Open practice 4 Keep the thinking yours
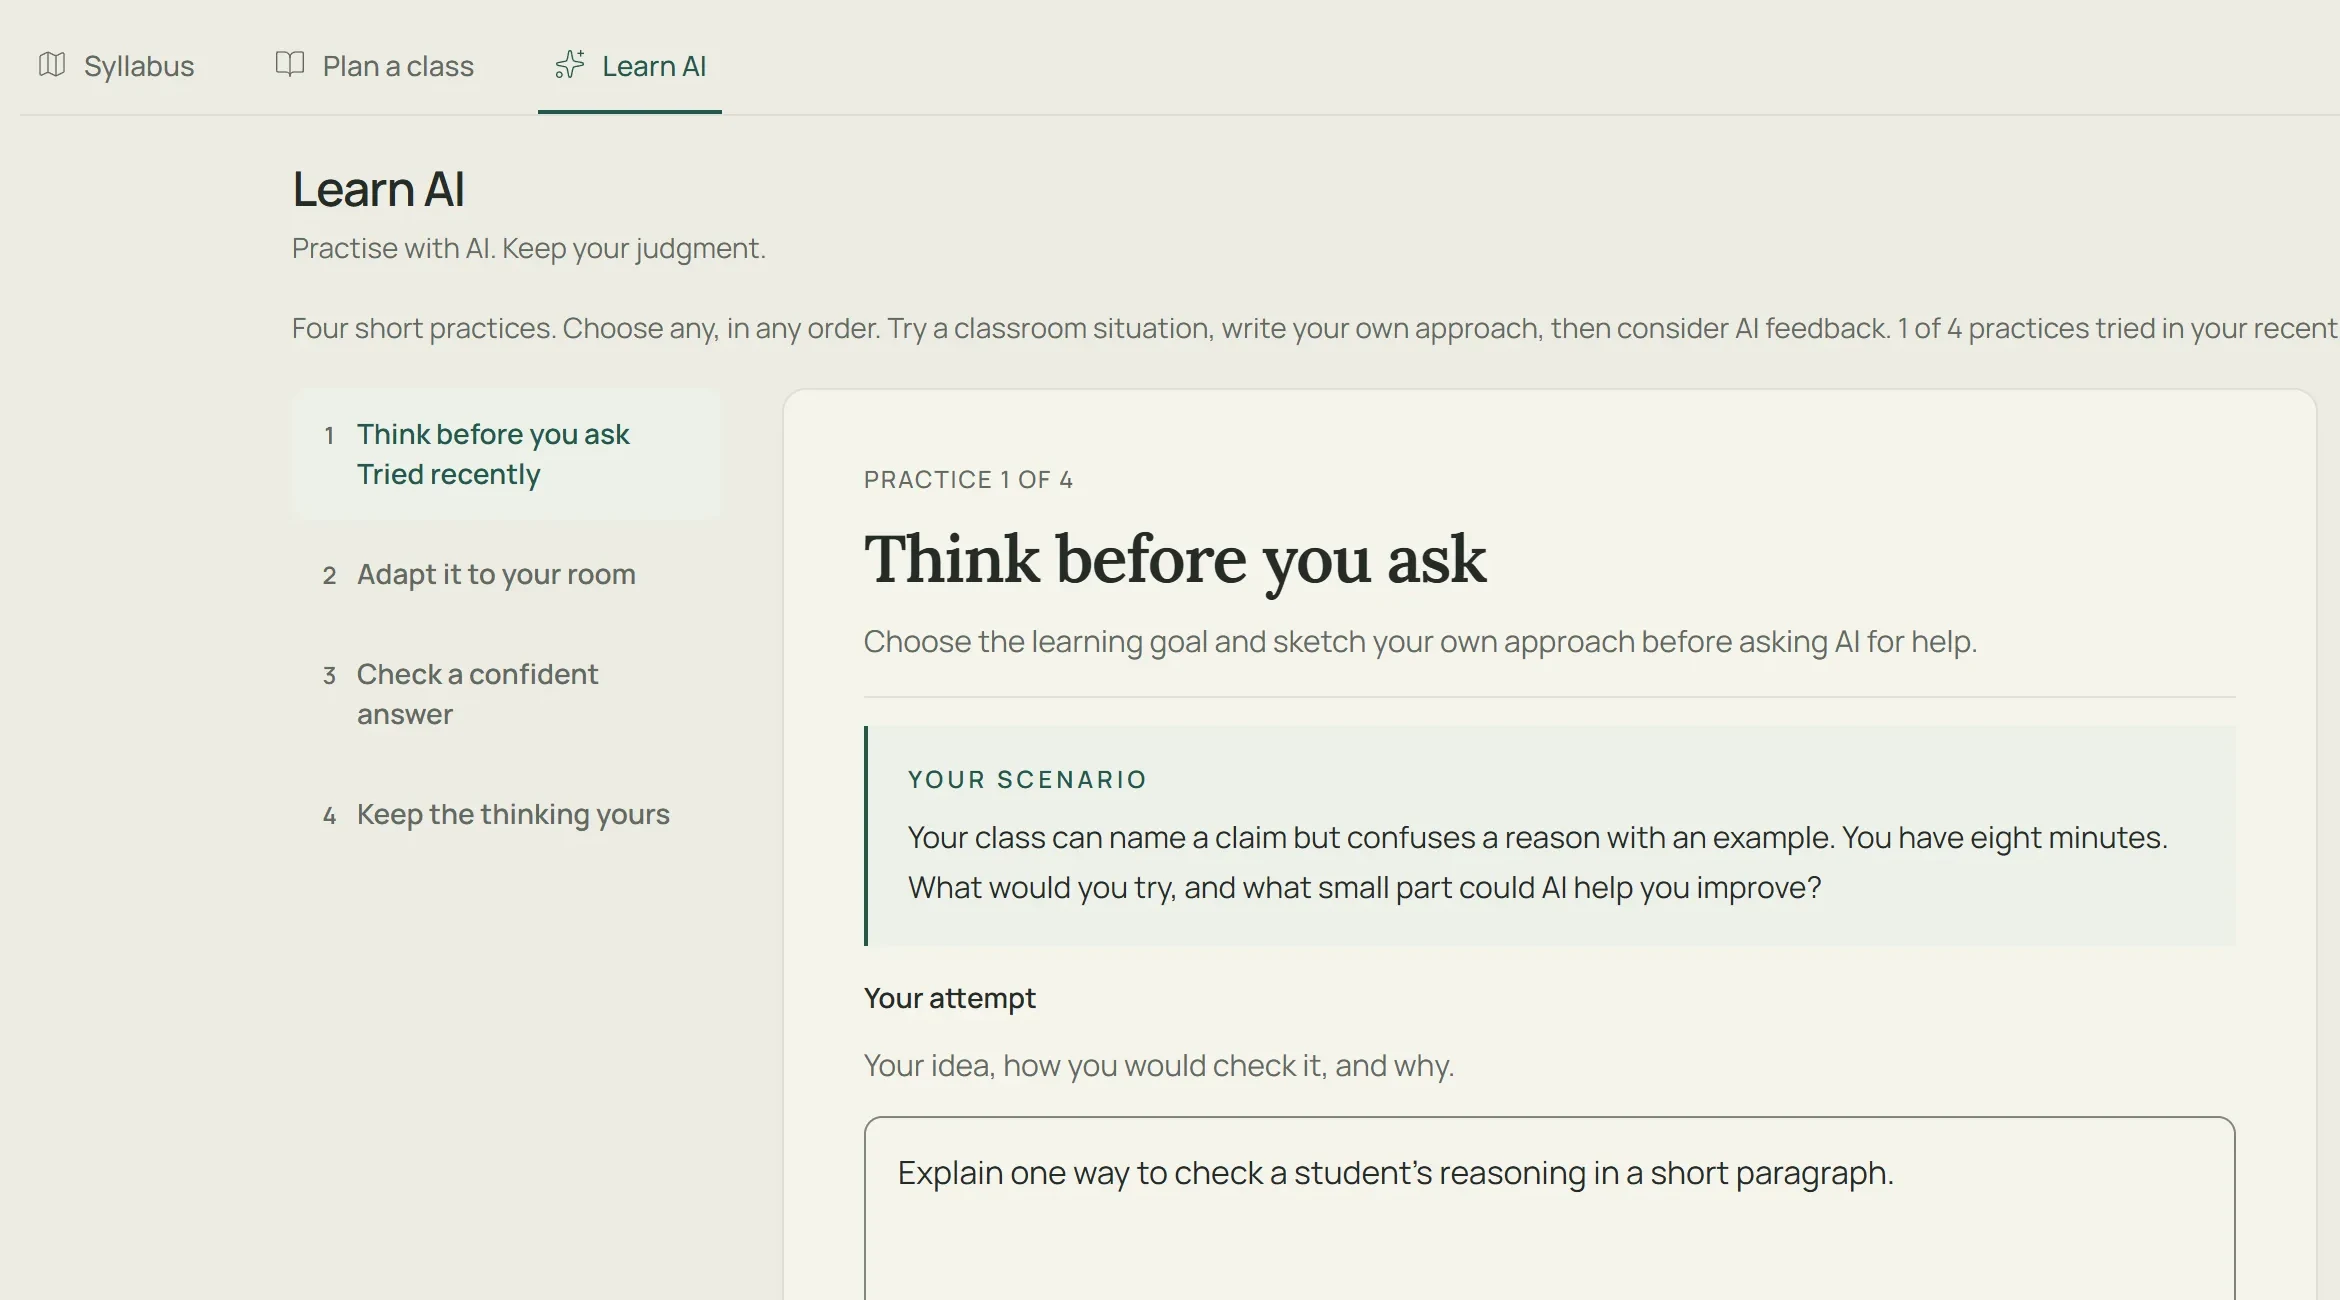The image size is (2340, 1300). 506,814
